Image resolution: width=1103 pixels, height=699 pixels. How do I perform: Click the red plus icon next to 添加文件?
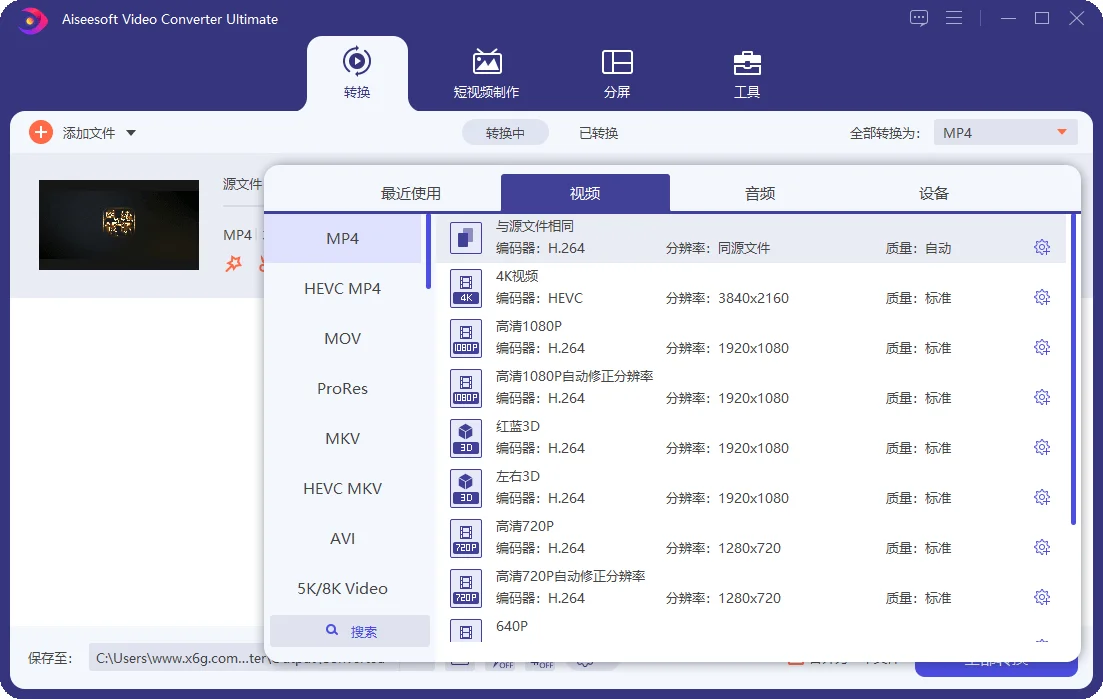40,132
